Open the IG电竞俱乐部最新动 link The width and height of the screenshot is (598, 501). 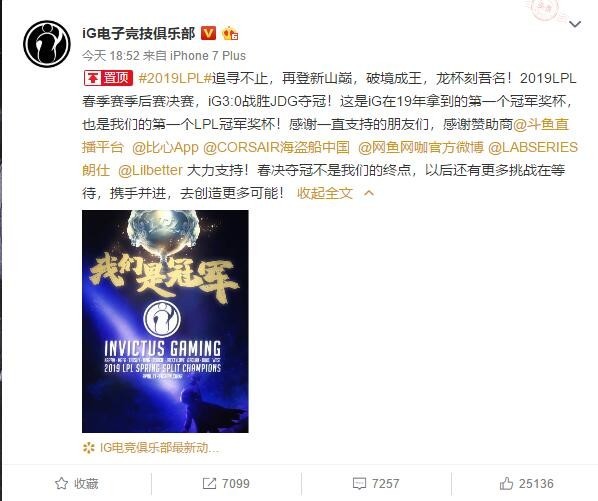pyautogui.click(x=159, y=448)
